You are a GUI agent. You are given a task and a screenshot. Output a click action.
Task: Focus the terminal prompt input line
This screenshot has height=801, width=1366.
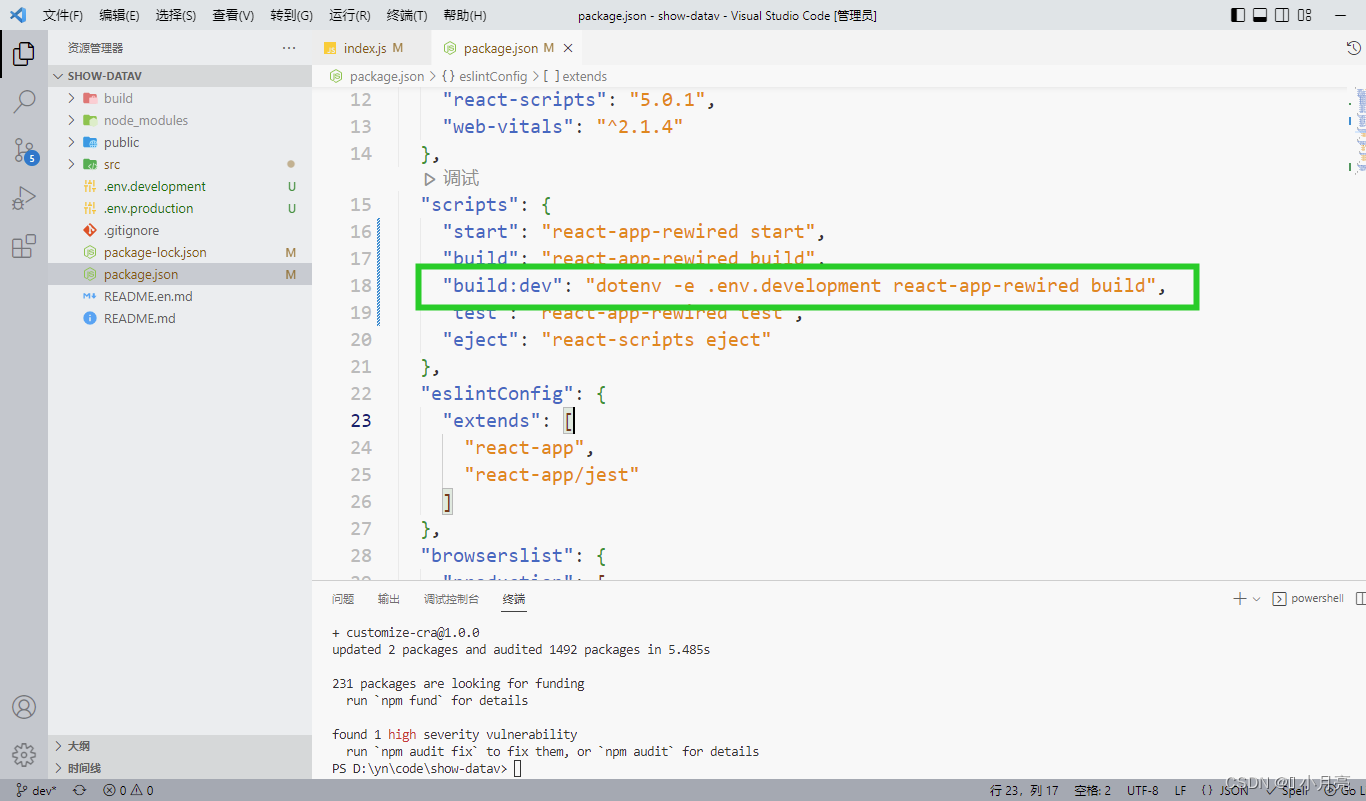(x=517, y=769)
